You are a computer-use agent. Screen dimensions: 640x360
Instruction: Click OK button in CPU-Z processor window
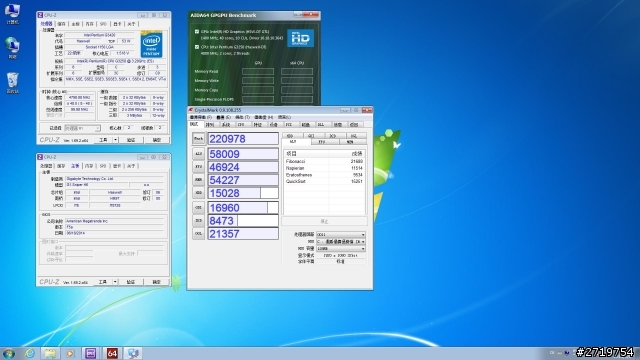coord(157,140)
